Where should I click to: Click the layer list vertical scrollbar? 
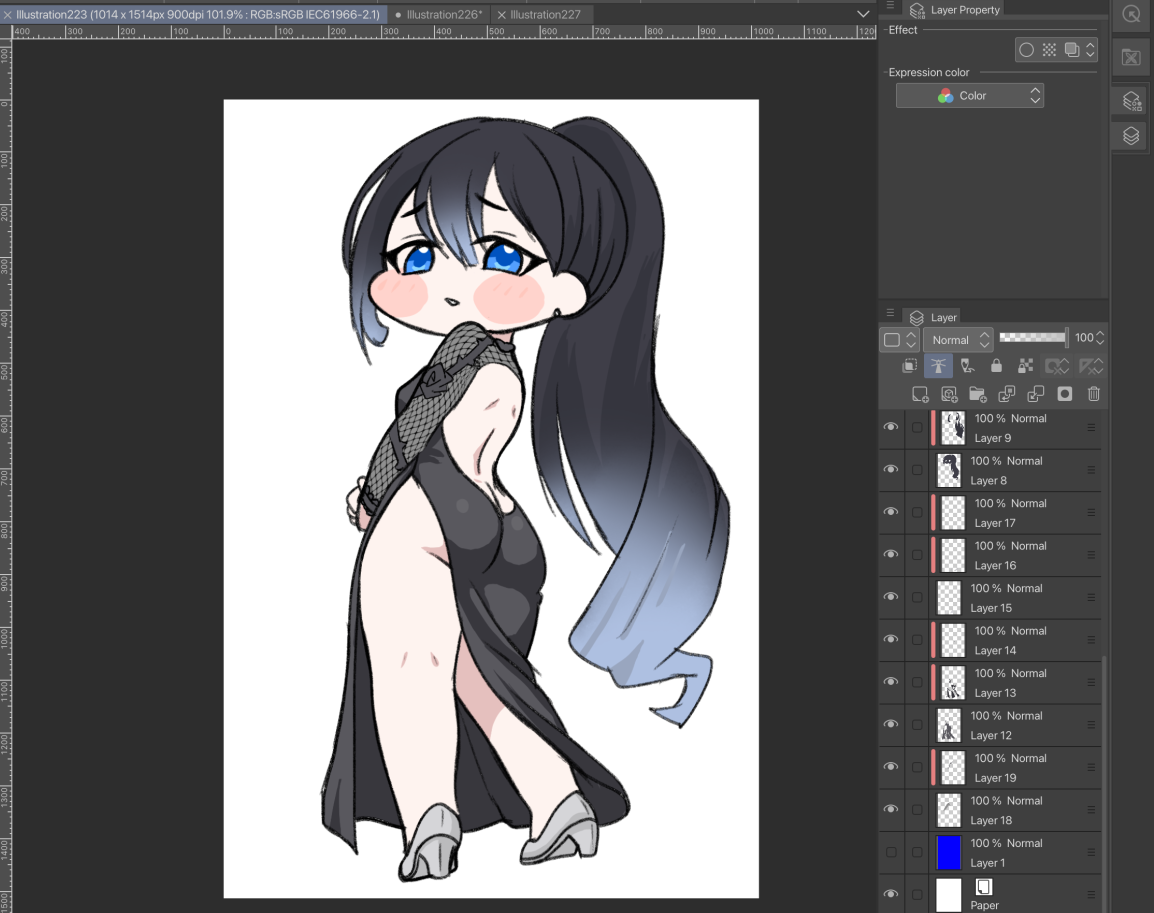coord(1105,783)
